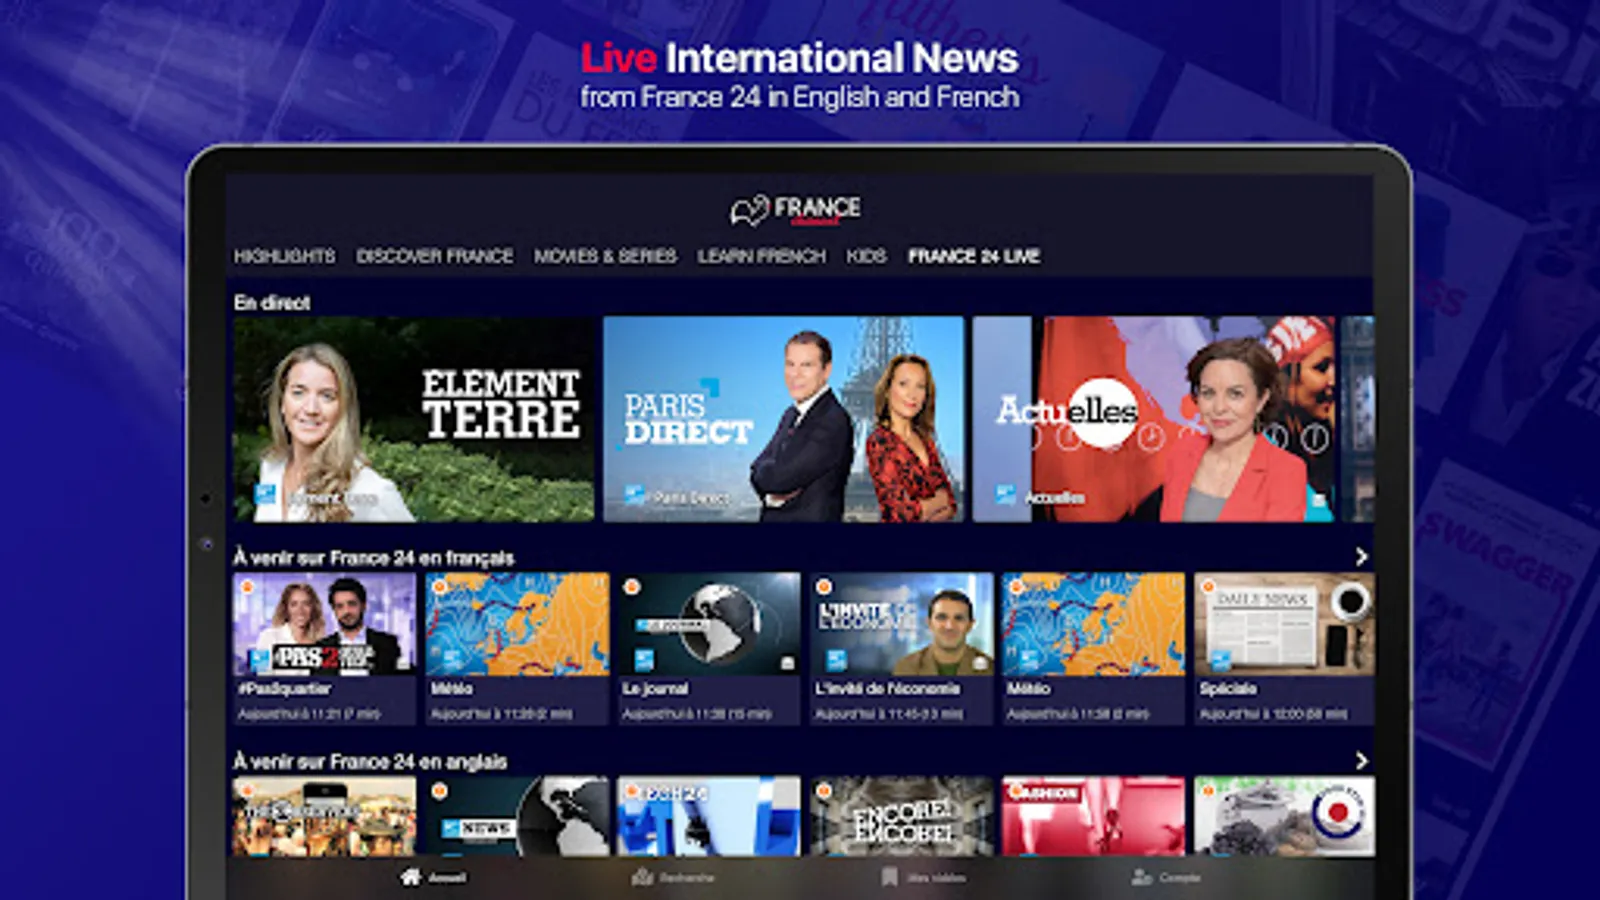This screenshot has height=900, width=1600.
Task: Open The Observers English program thumbnail
Action: 324,816
